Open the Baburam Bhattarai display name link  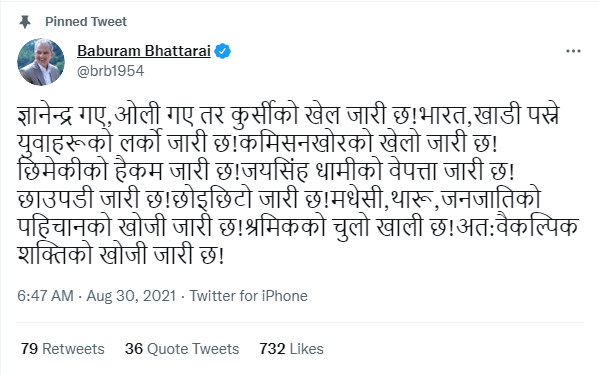(144, 51)
